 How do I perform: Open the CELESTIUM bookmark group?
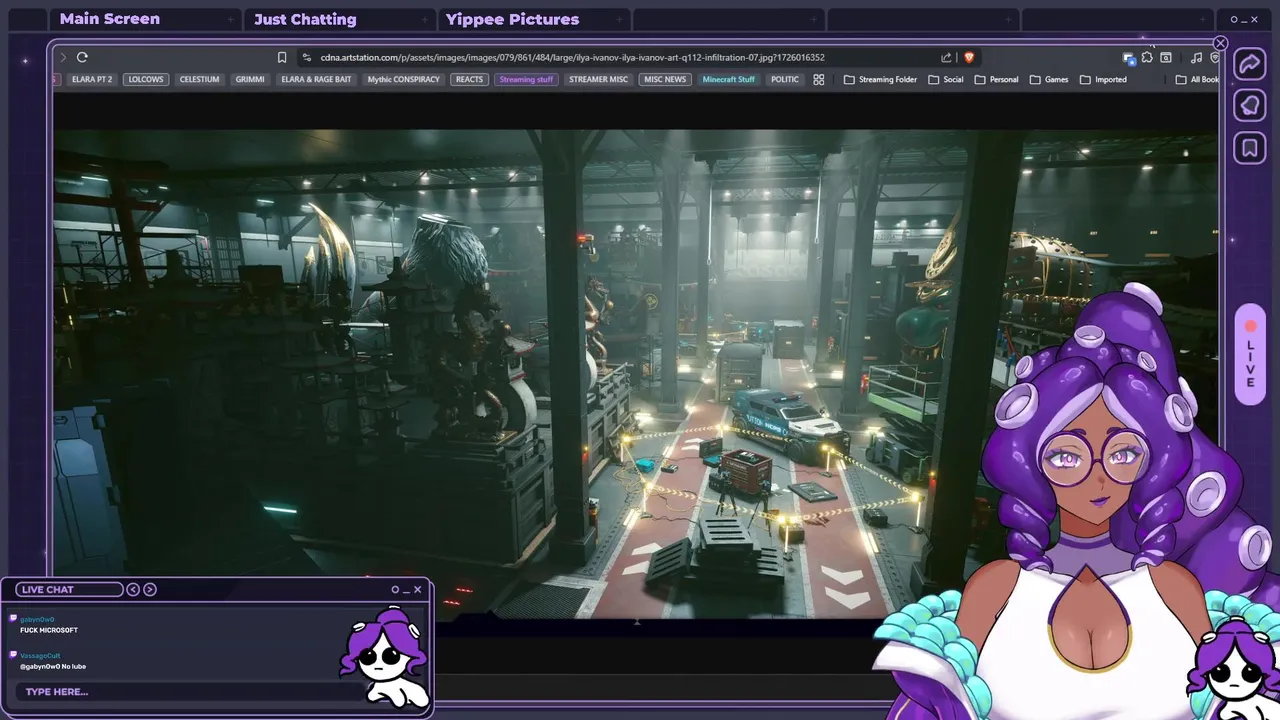[x=200, y=79]
